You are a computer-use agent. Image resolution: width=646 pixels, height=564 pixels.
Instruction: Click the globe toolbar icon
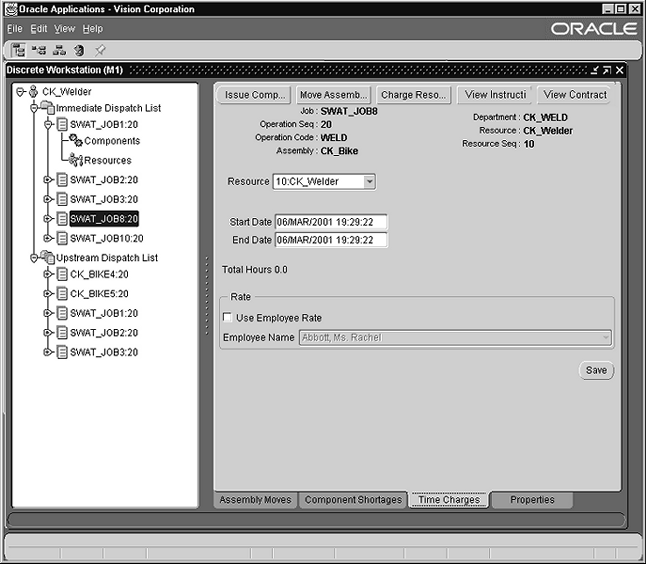pos(79,50)
